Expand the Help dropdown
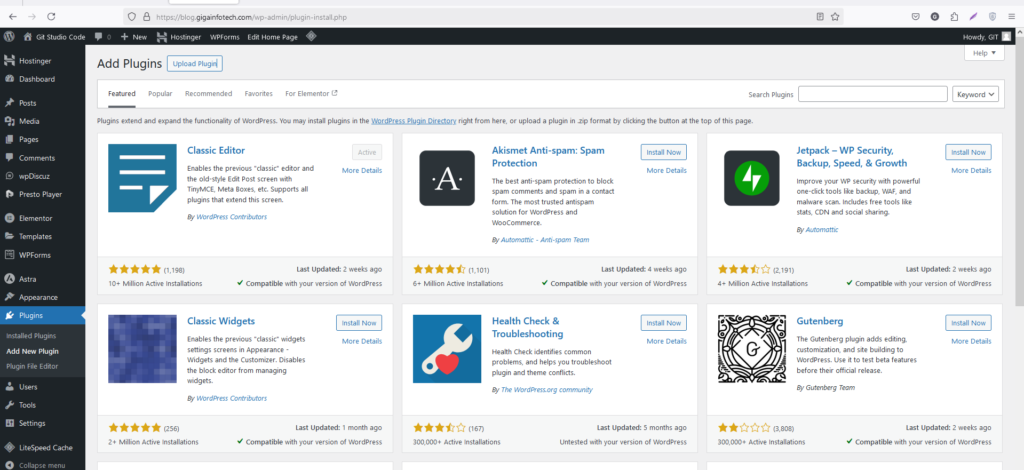1024x470 pixels. [x=984, y=53]
